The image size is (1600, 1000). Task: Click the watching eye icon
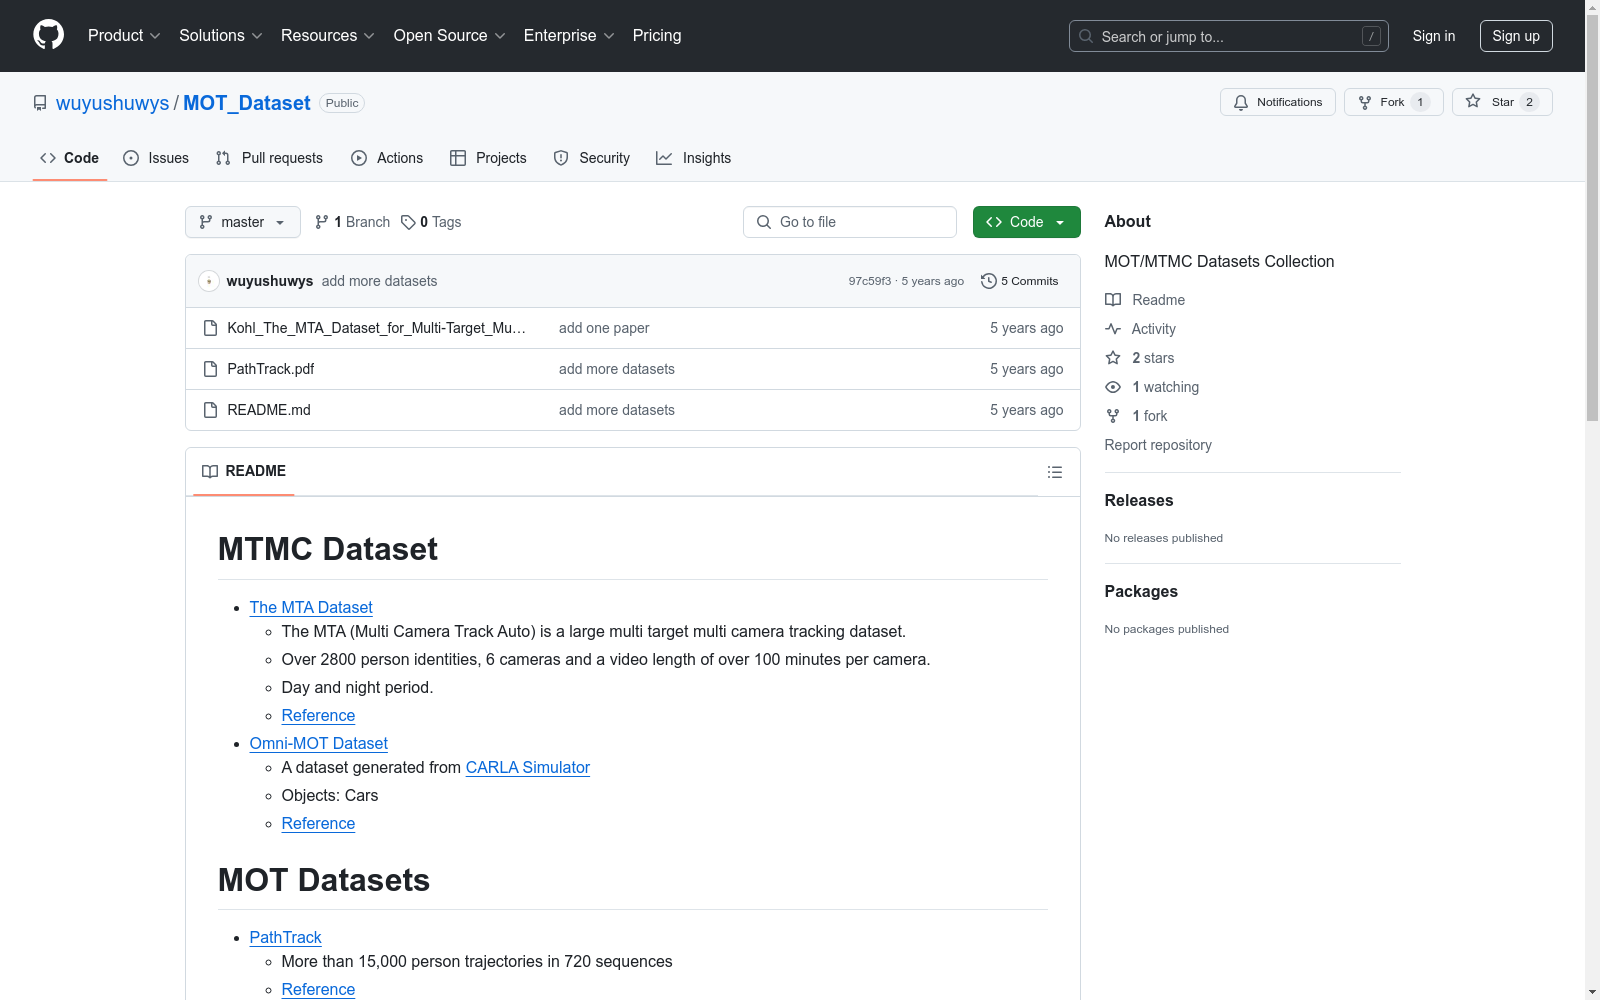(1113, 387)
